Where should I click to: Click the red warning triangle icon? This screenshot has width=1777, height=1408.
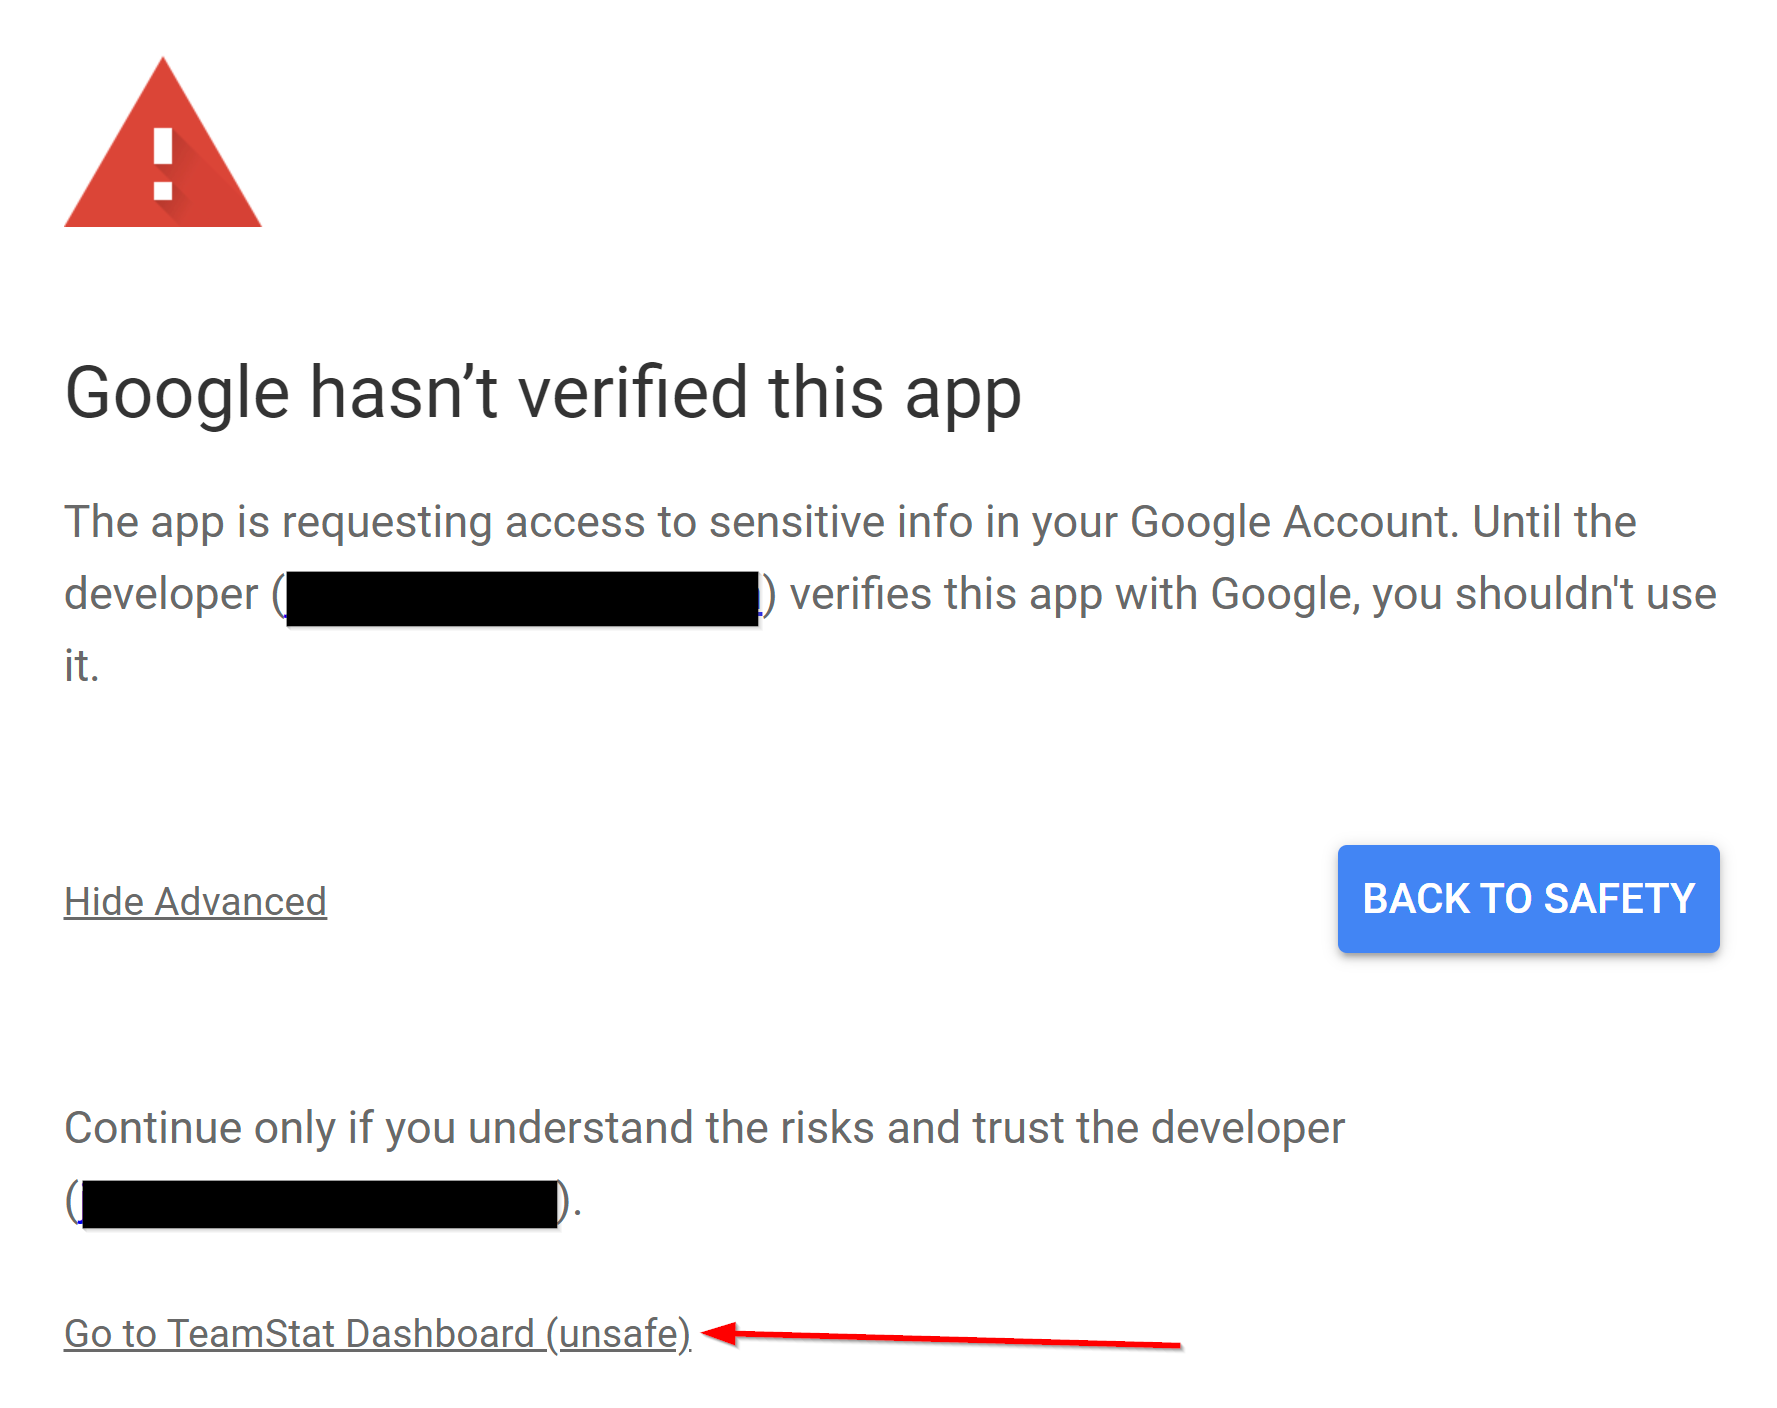pos(163,143)
